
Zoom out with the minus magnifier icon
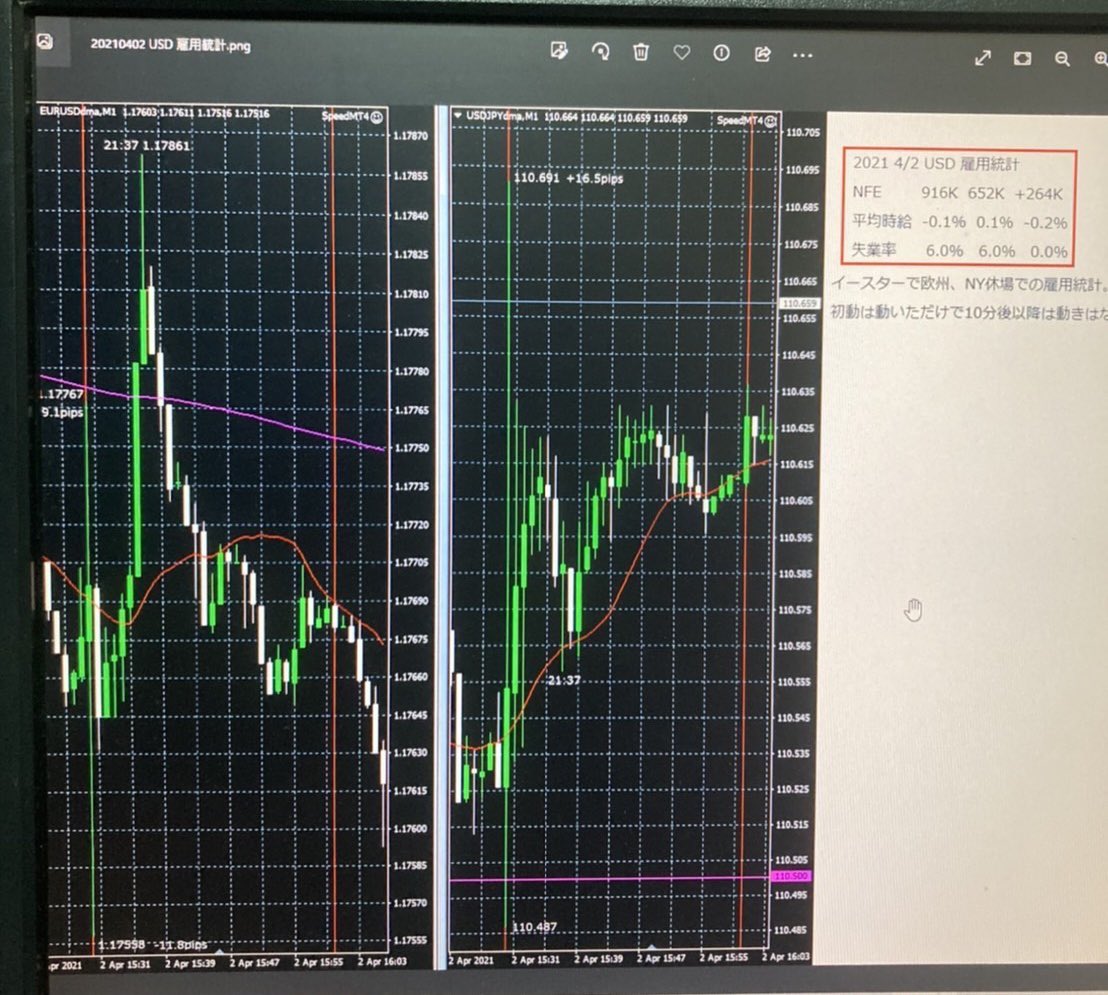point(1062,59)
